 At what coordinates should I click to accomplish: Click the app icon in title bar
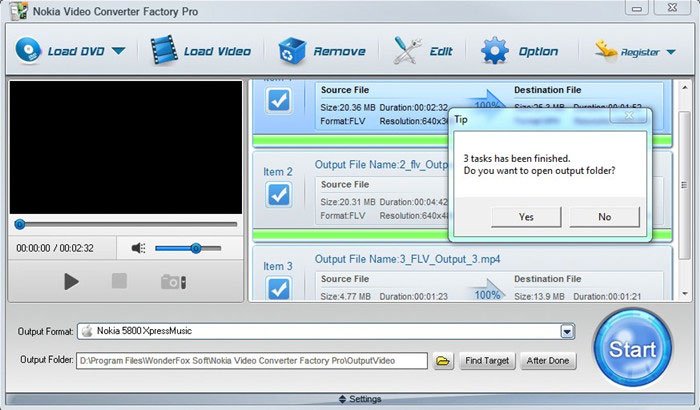point(17,10)
